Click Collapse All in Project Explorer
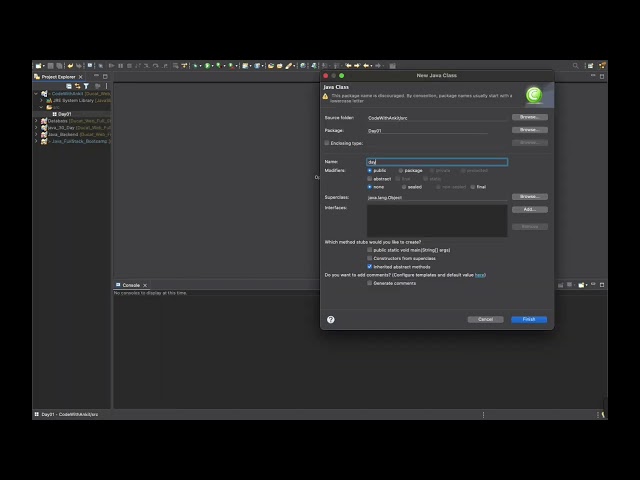640x480 pixels. click(x=69, y=86)
